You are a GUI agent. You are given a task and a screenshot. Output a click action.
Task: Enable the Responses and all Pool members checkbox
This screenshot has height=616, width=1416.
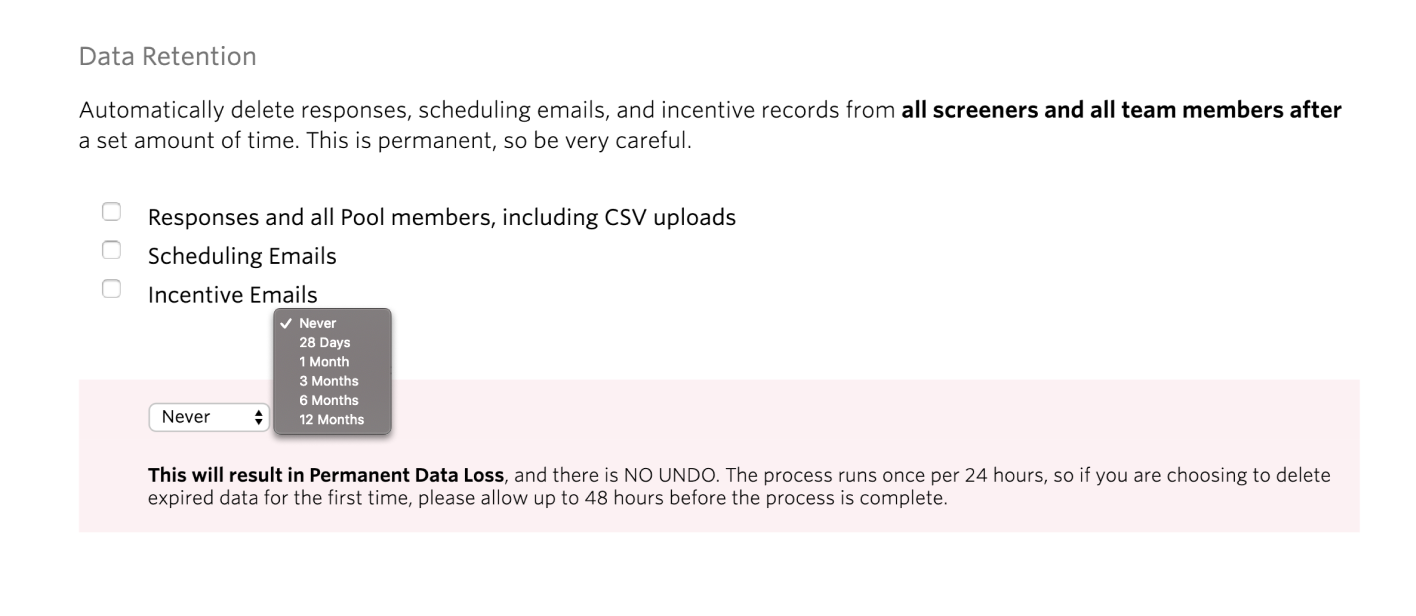pos(110,209)
